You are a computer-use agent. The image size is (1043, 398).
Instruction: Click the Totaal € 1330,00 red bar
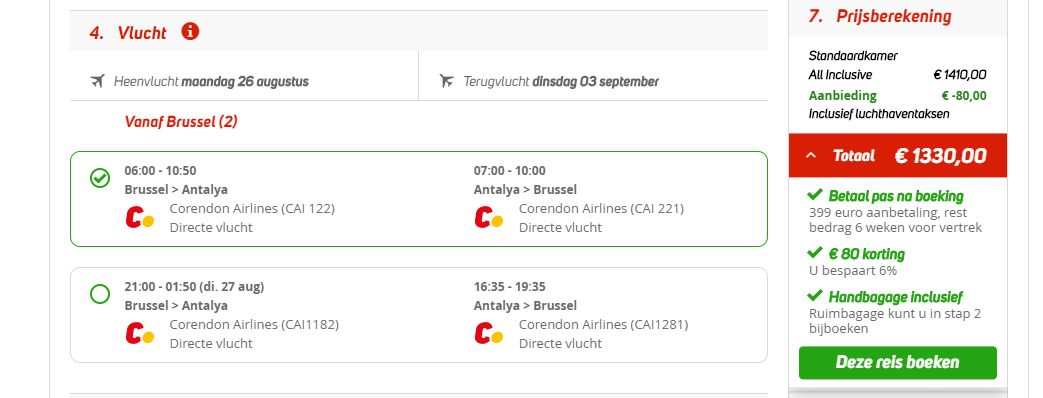pos(897,156)
